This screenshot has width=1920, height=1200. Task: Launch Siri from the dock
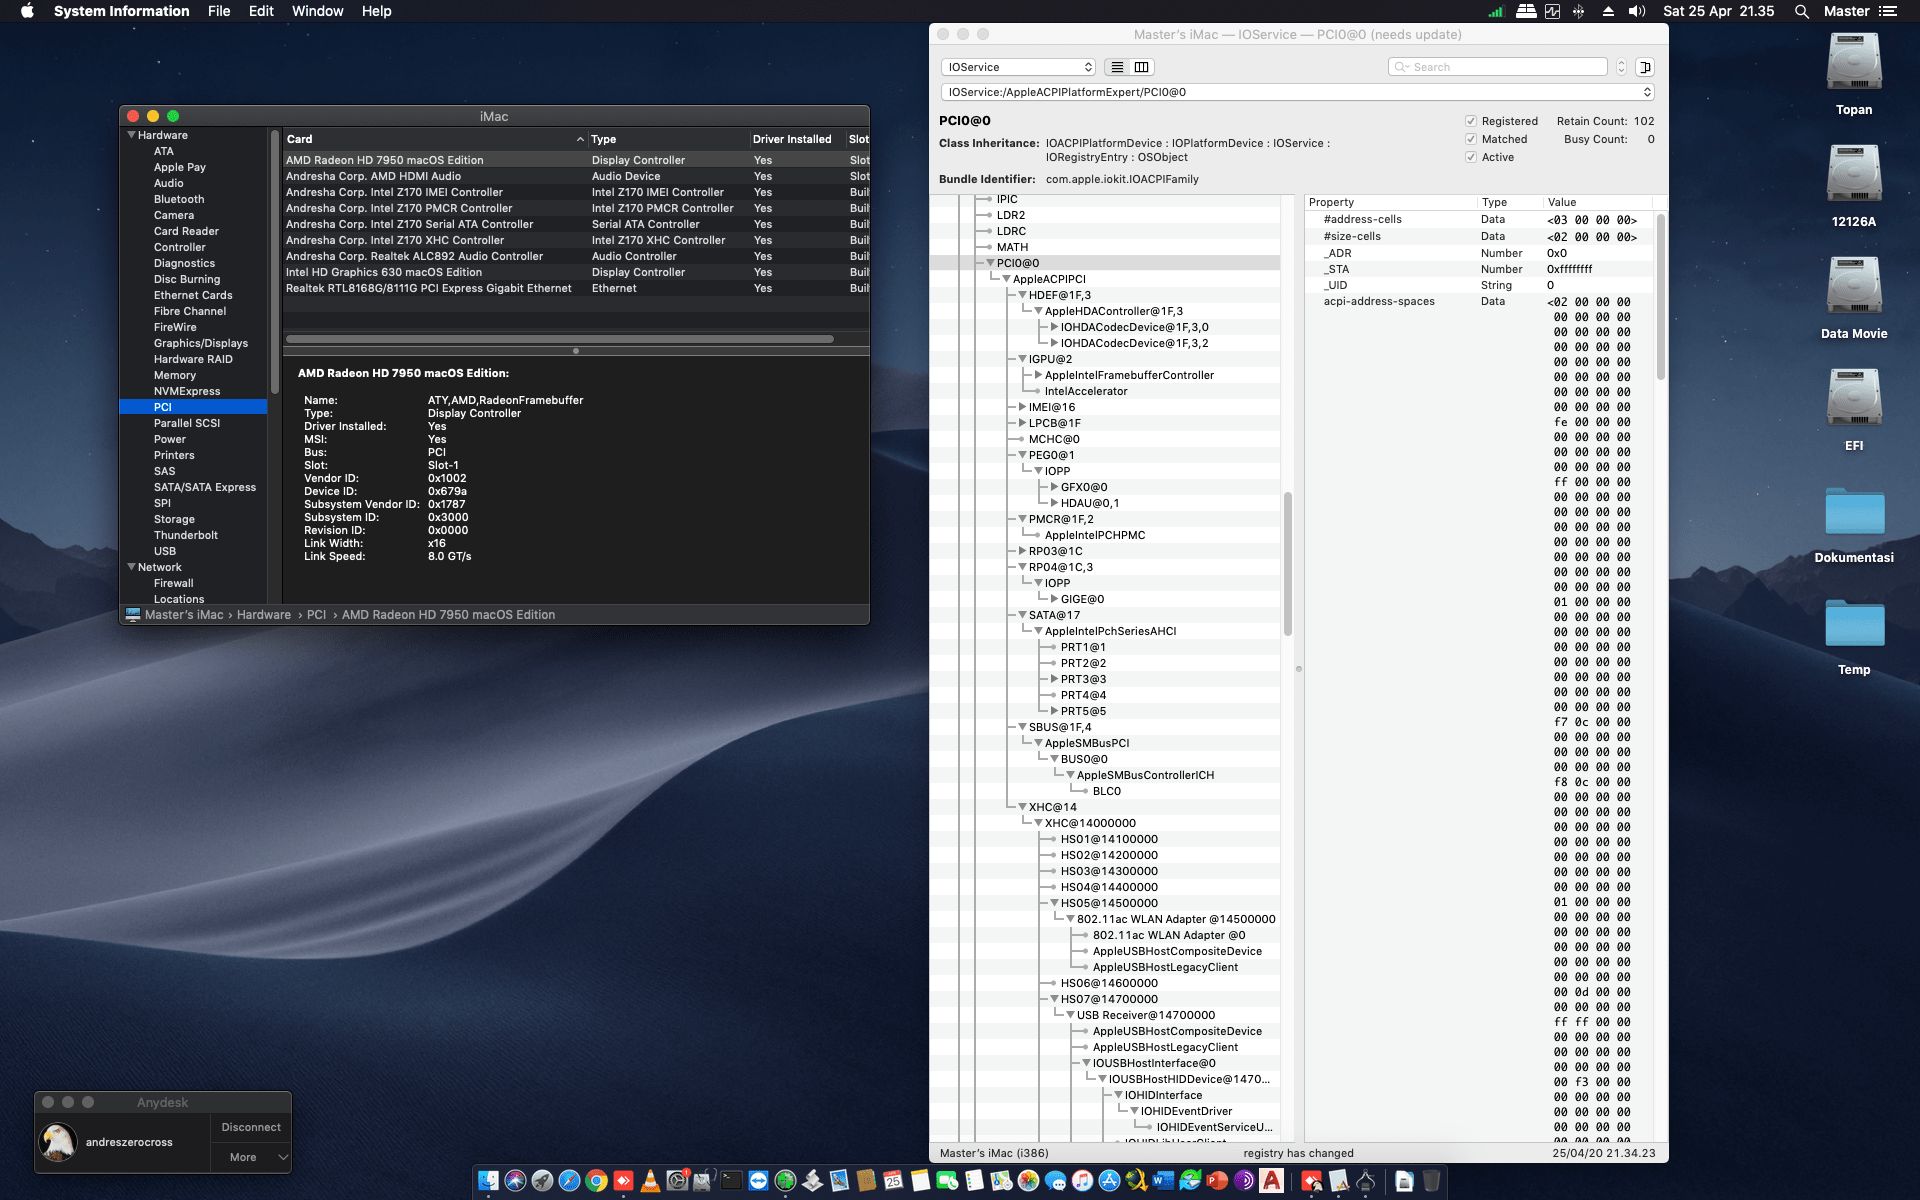[x=515, y=1181]
